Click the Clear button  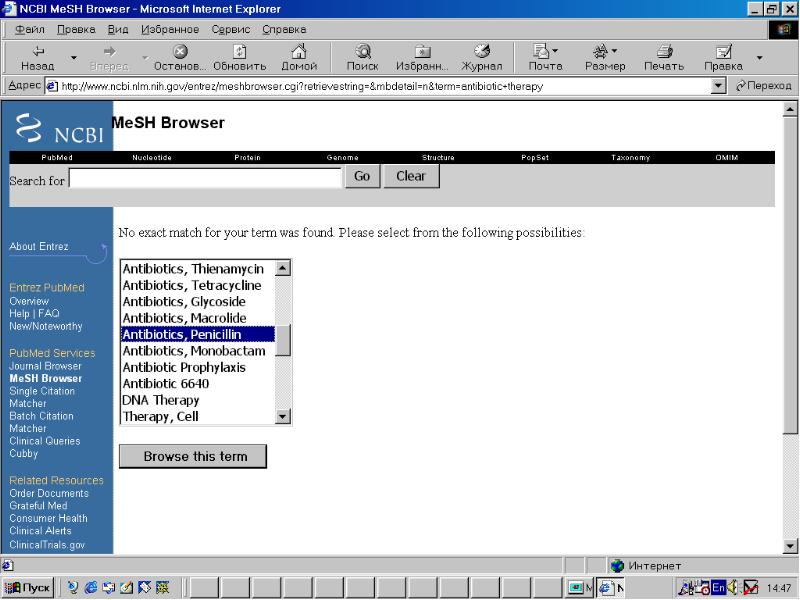(x=411, y=177)
